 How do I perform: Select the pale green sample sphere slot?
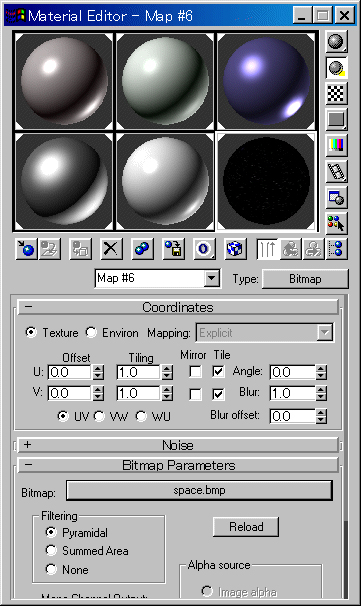pyautogui.click(x=165, y=81)
